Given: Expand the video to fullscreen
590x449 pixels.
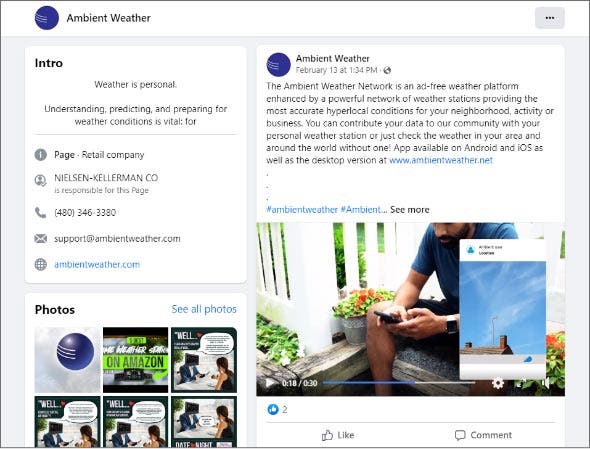Looking at the screenshot, I should tap(521, 383).
